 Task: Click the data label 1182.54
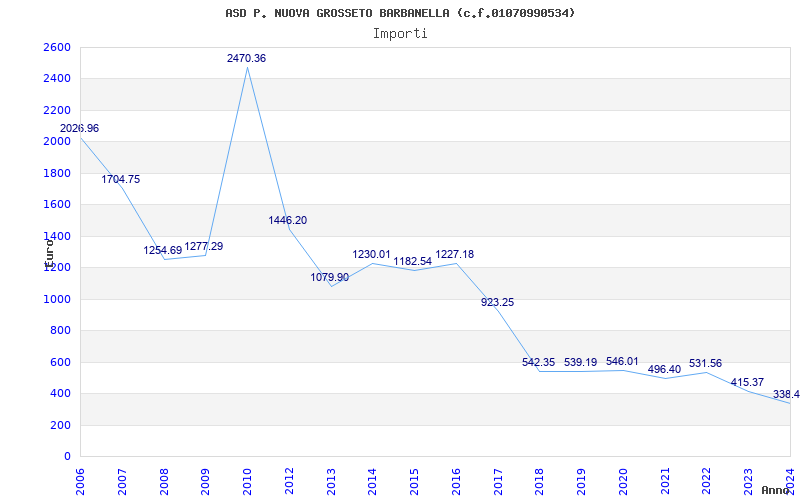pos(413,261)
